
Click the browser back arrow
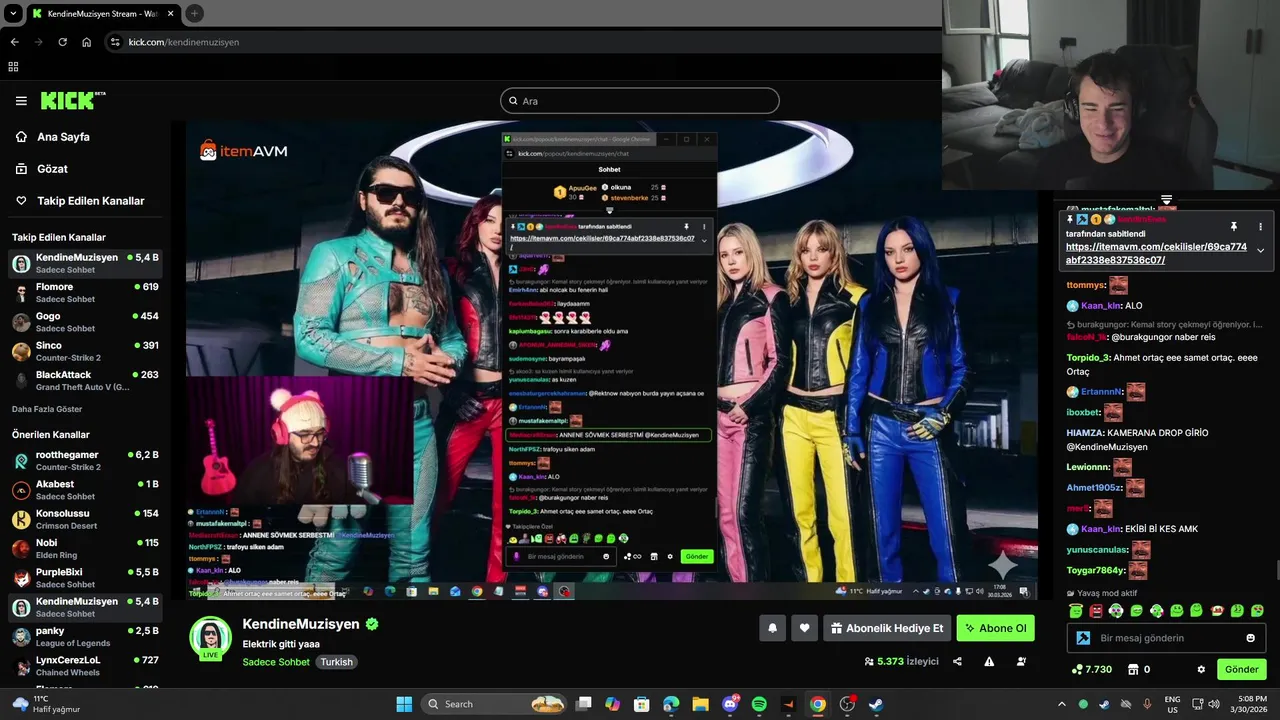(x=15, y=42)
